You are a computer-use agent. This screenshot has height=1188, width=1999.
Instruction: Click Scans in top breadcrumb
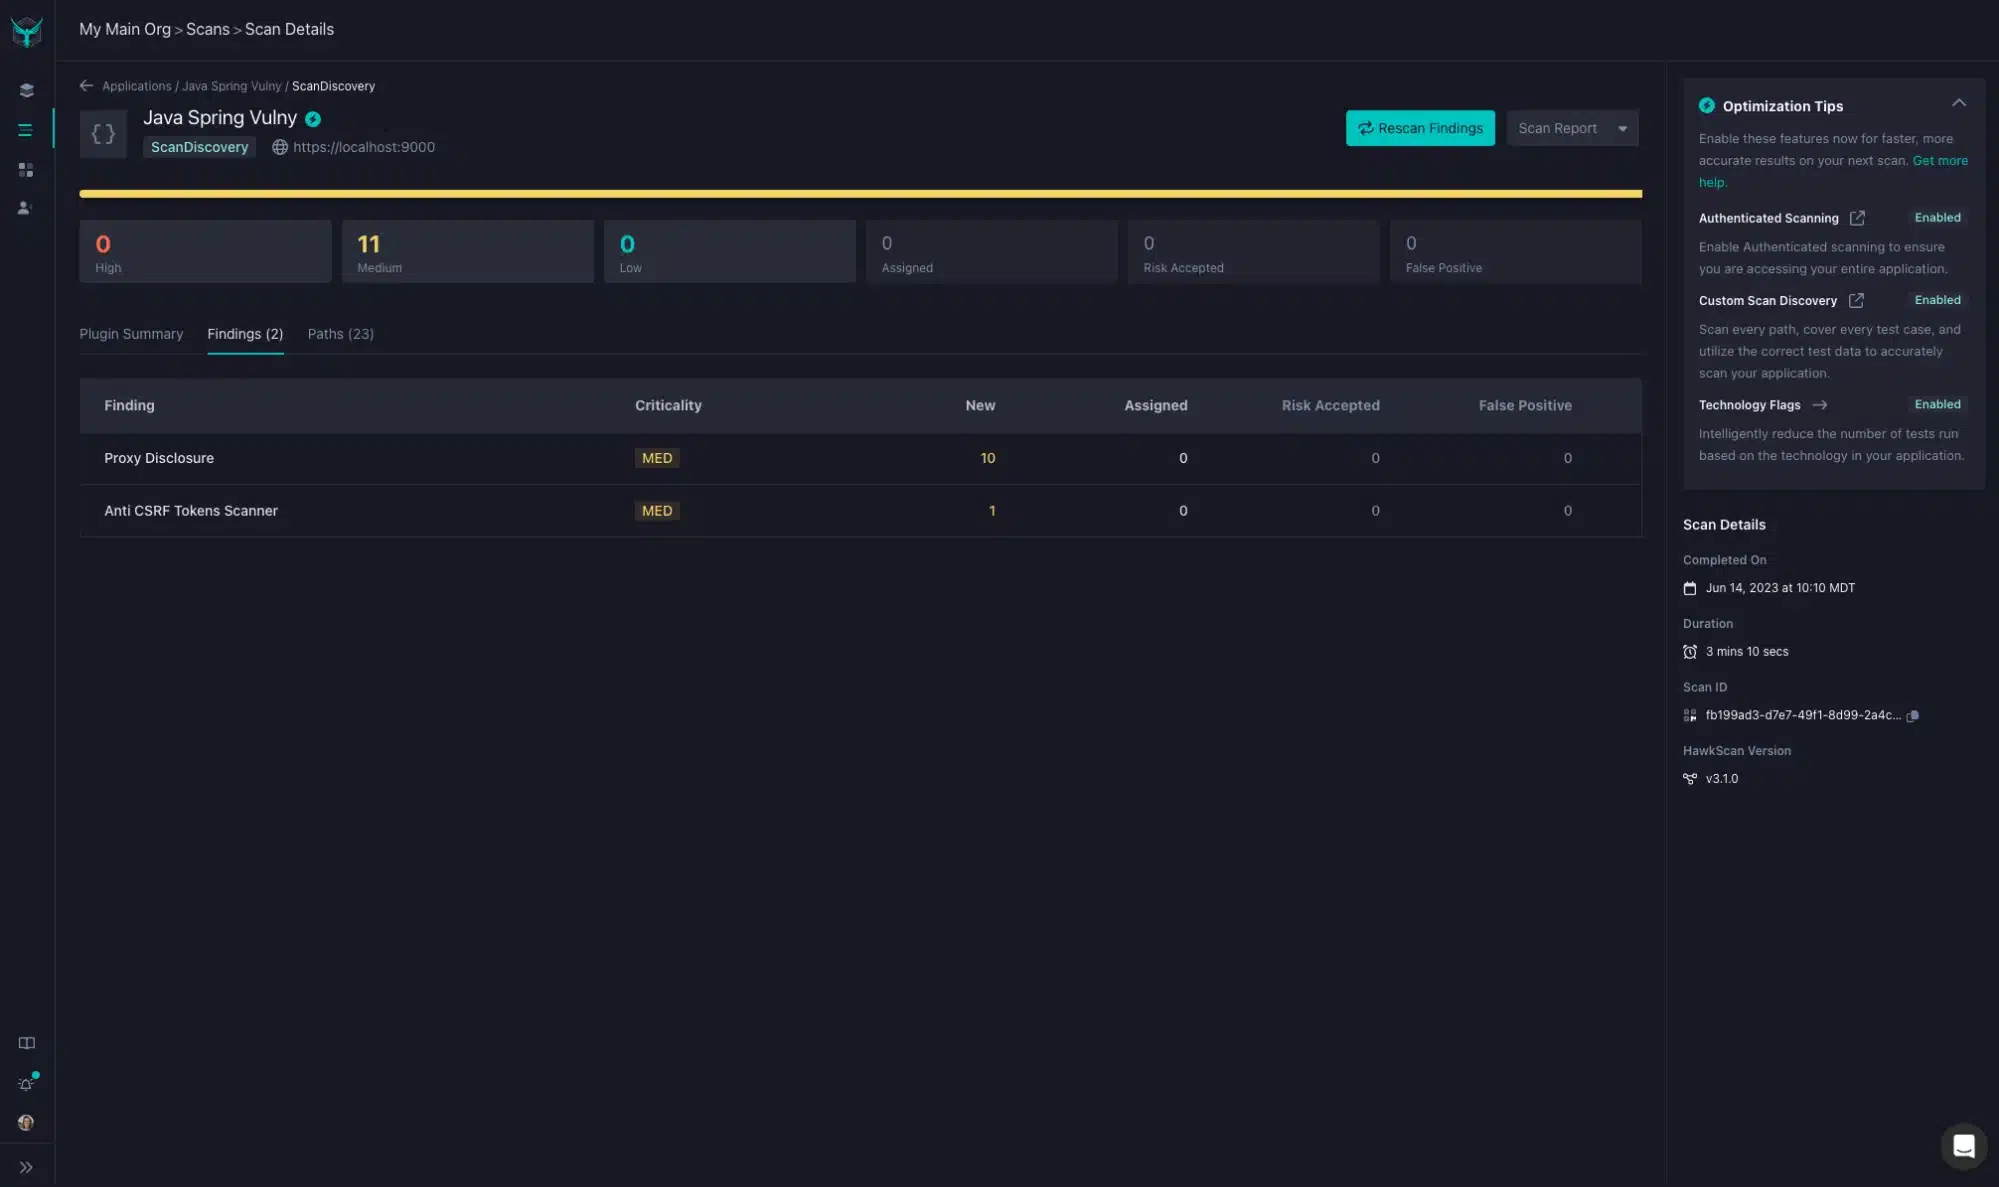pyautogui.click(x=208, y=29)
